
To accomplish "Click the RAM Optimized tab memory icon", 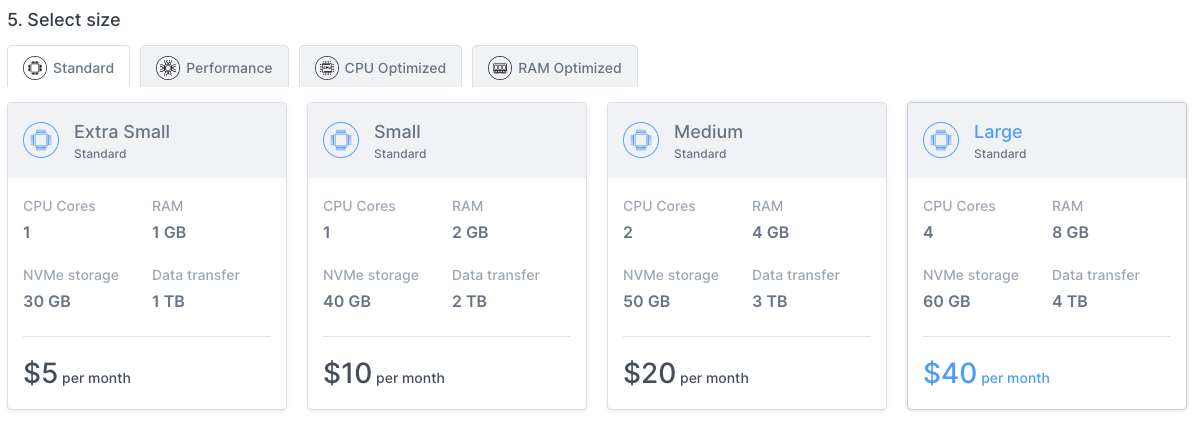I will coord(500,68).
